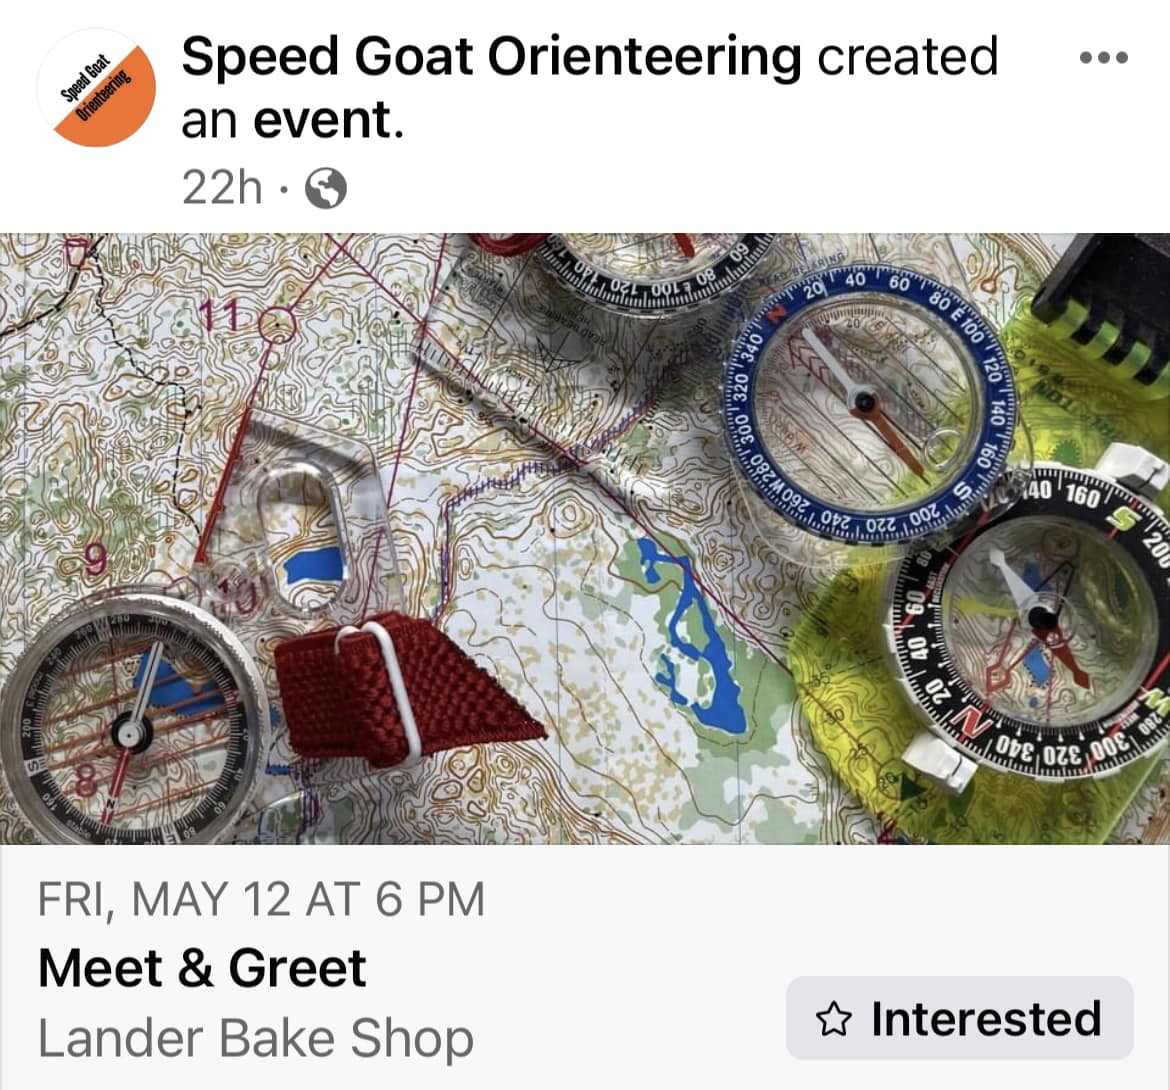Click the star icon on the Interested button

[833, 1019]
